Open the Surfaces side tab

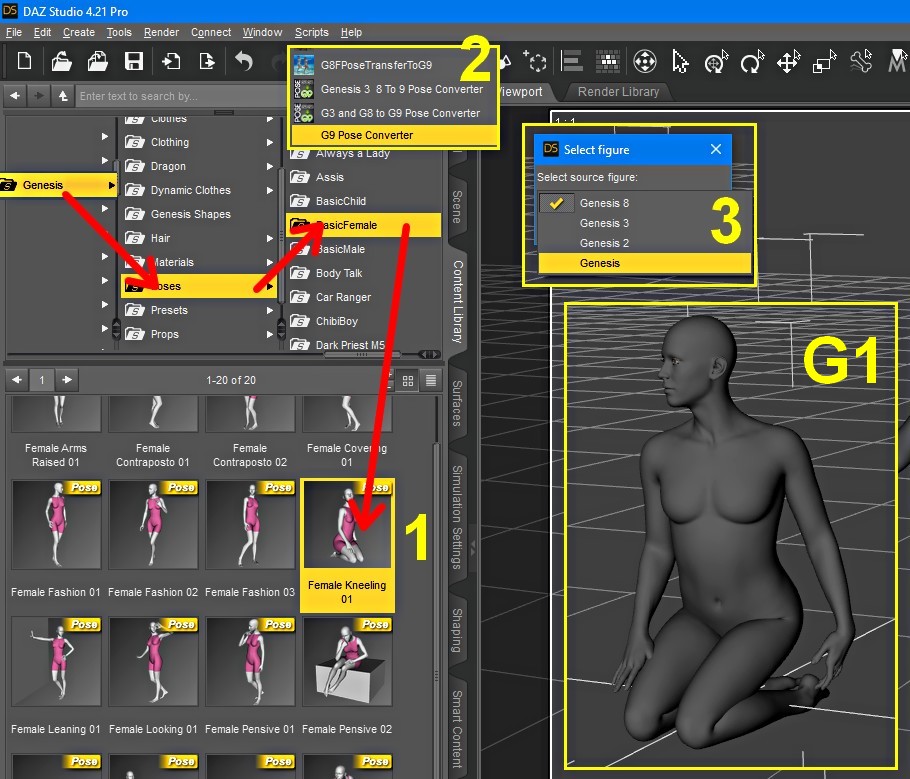coord(457,403)
